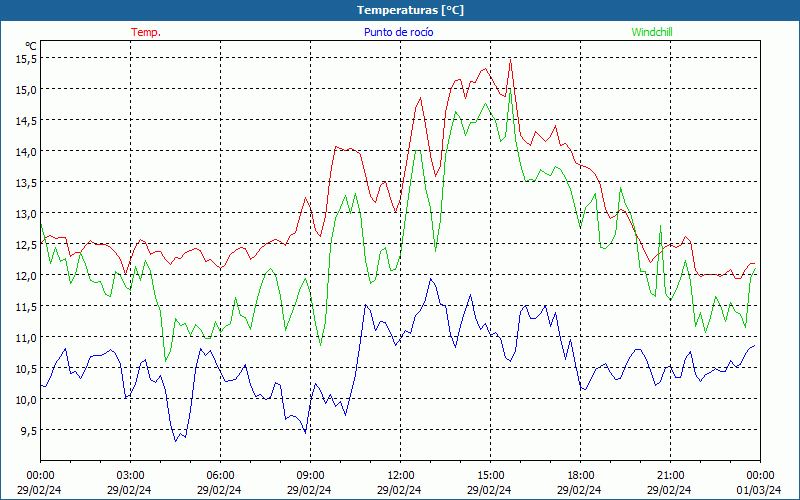Click the 06:00 time label
Viewport: 800px width, 500px height.
220,476
